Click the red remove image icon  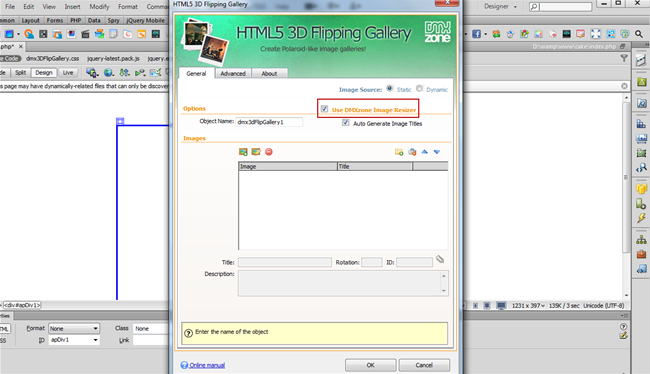tap(269, 152)
